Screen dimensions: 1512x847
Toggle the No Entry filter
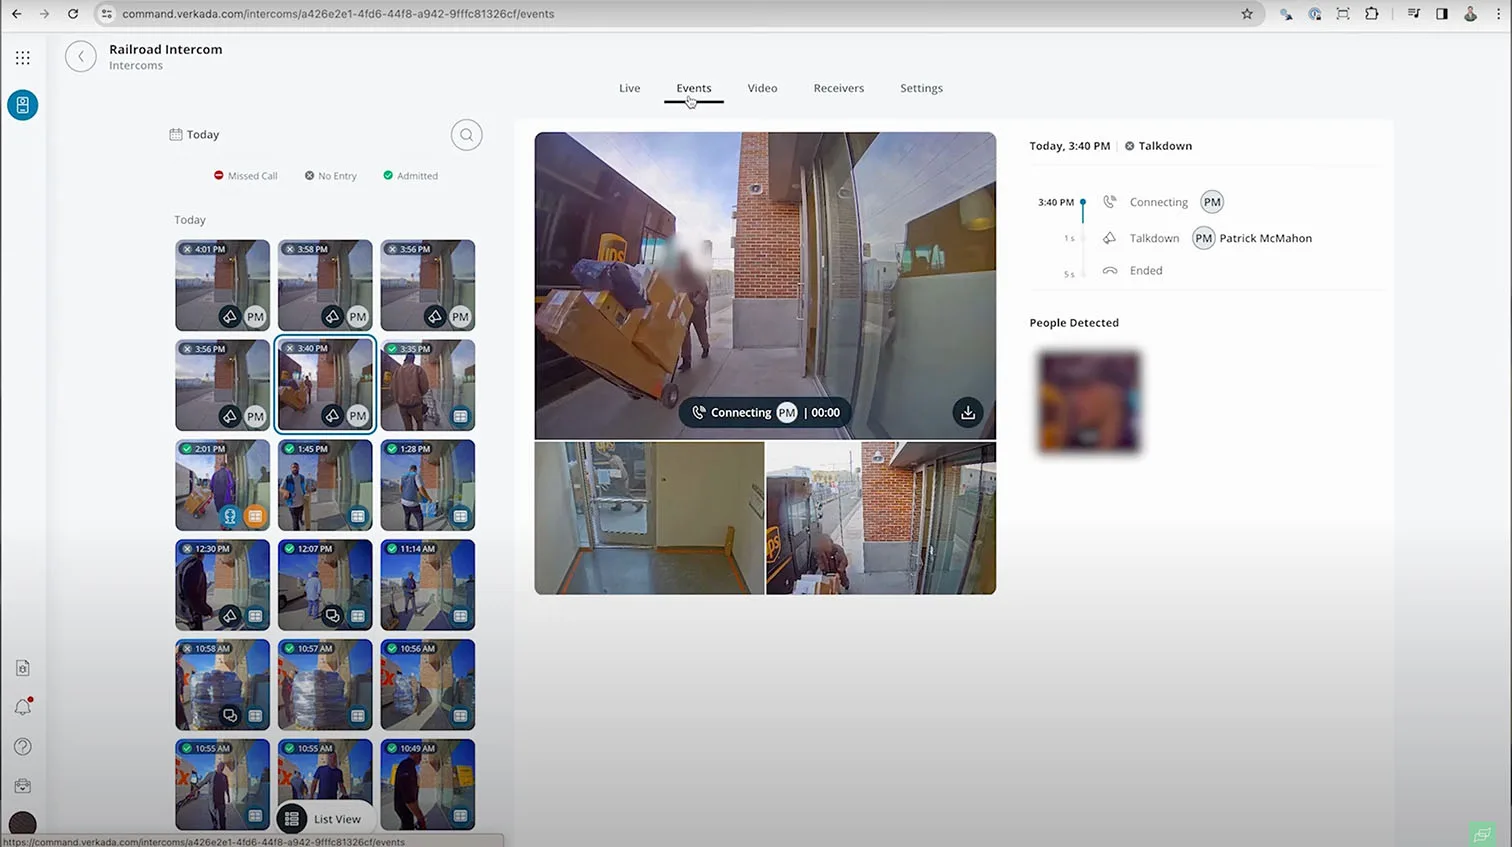330,176
